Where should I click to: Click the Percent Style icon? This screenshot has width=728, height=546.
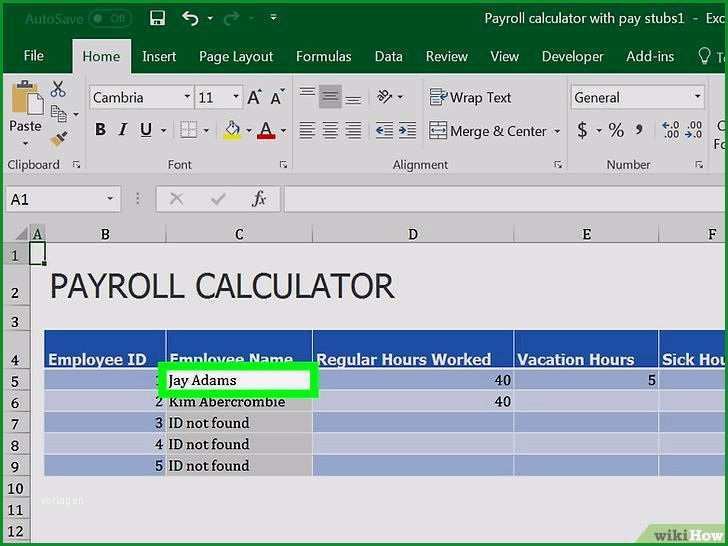pos(616,130)
